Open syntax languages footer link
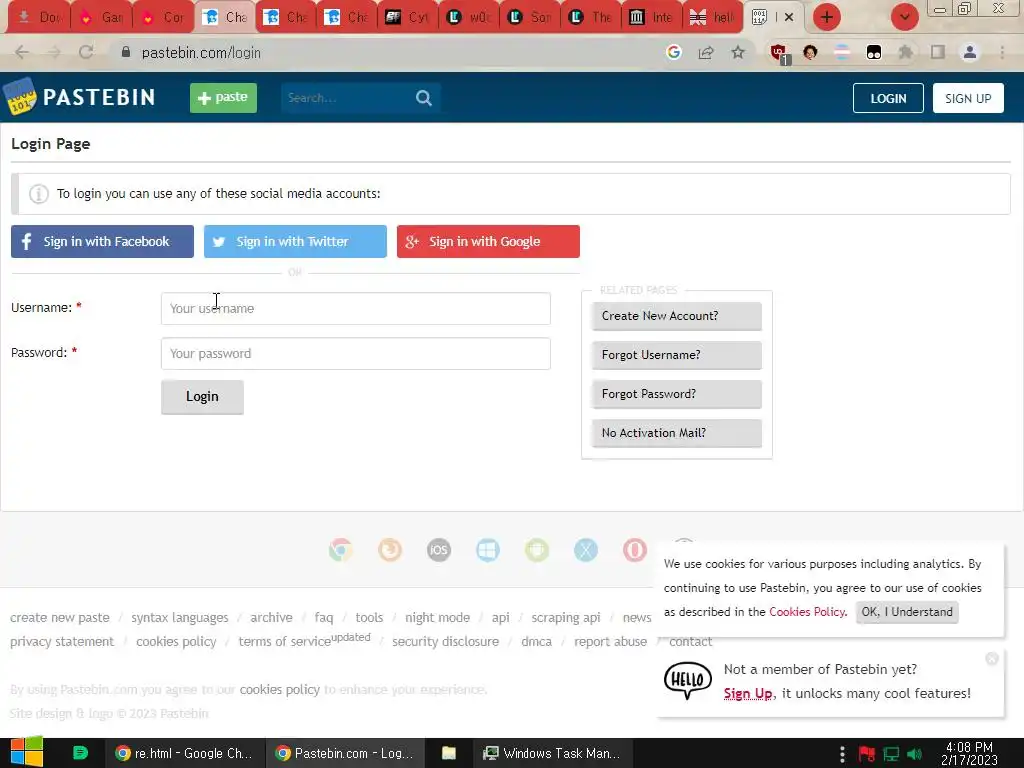The image size is (1024, 768). tap(180, 618)
